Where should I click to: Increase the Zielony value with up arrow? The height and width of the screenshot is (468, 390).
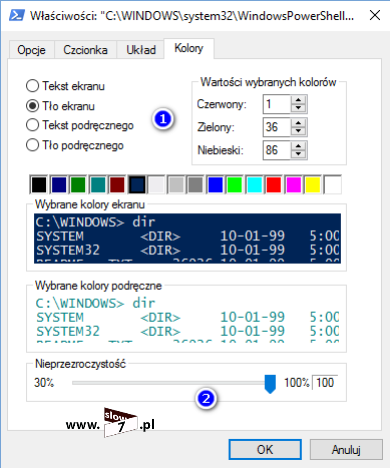[x=298, y=123]
